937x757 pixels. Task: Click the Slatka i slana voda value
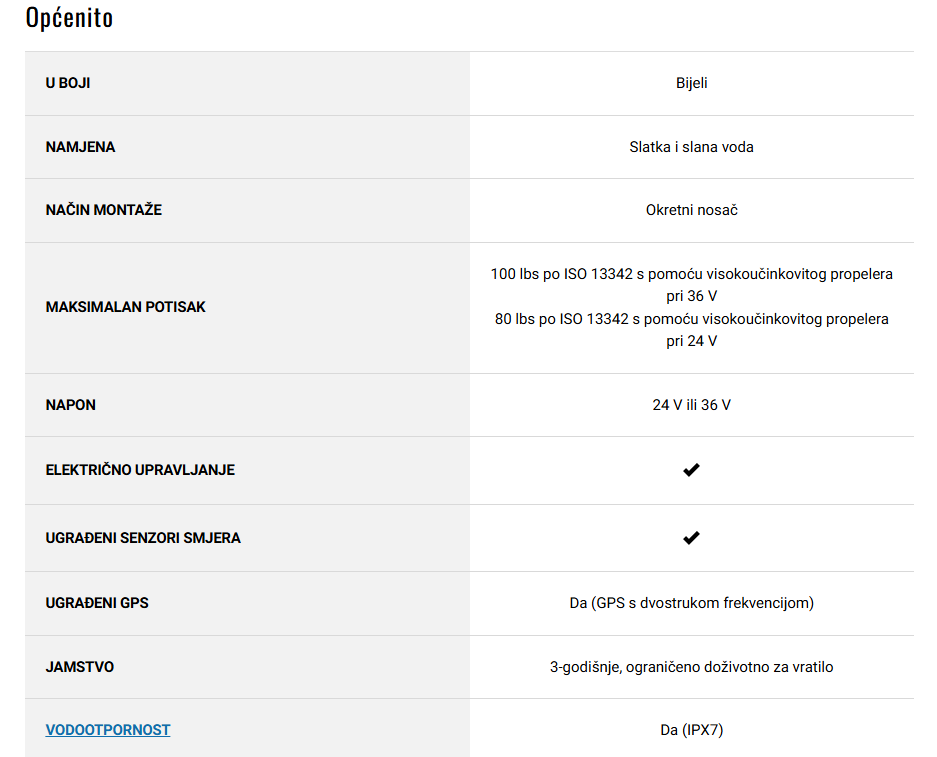[691, 147]
